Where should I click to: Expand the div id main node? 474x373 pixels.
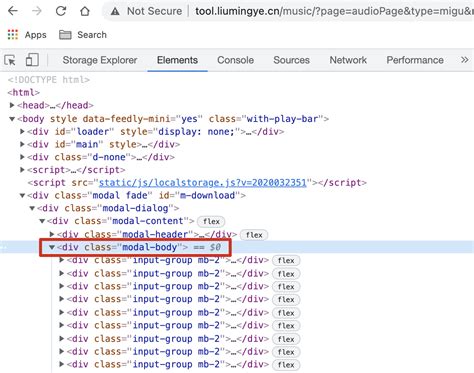tap(22, 144)
